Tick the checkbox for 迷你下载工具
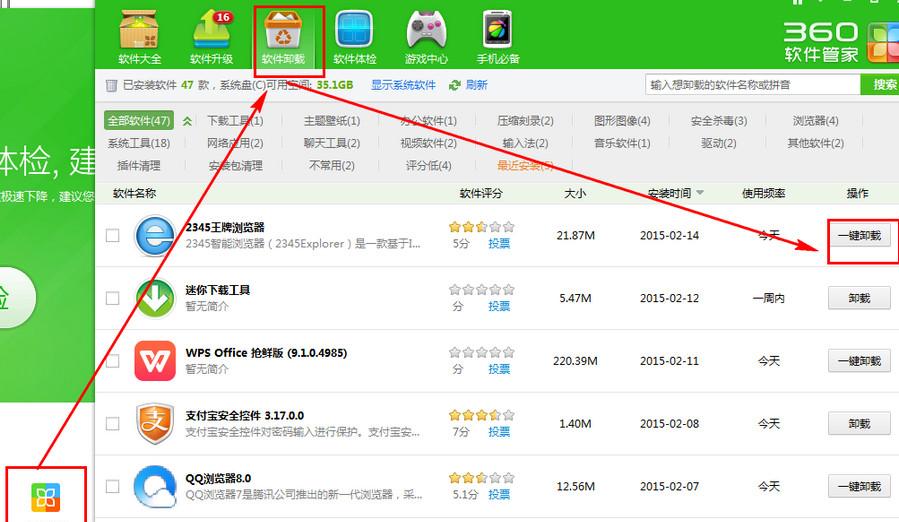The image size is (899, 522). tap(112, 298)
